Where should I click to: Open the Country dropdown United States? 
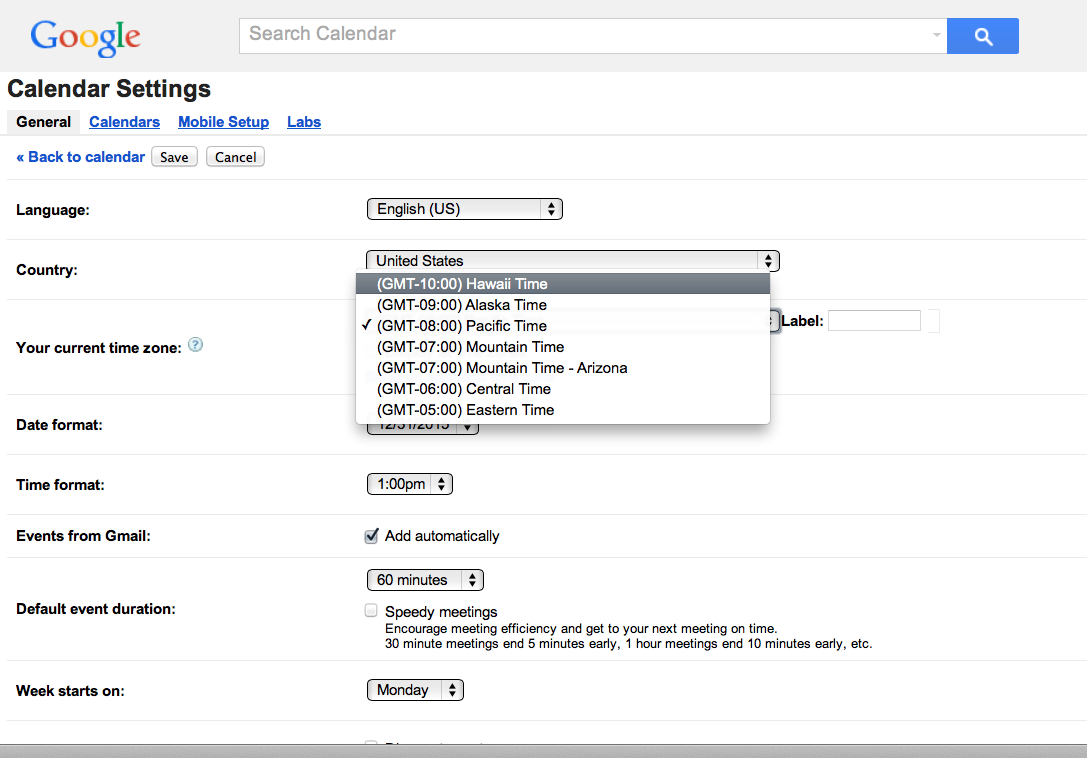point(573,261)
